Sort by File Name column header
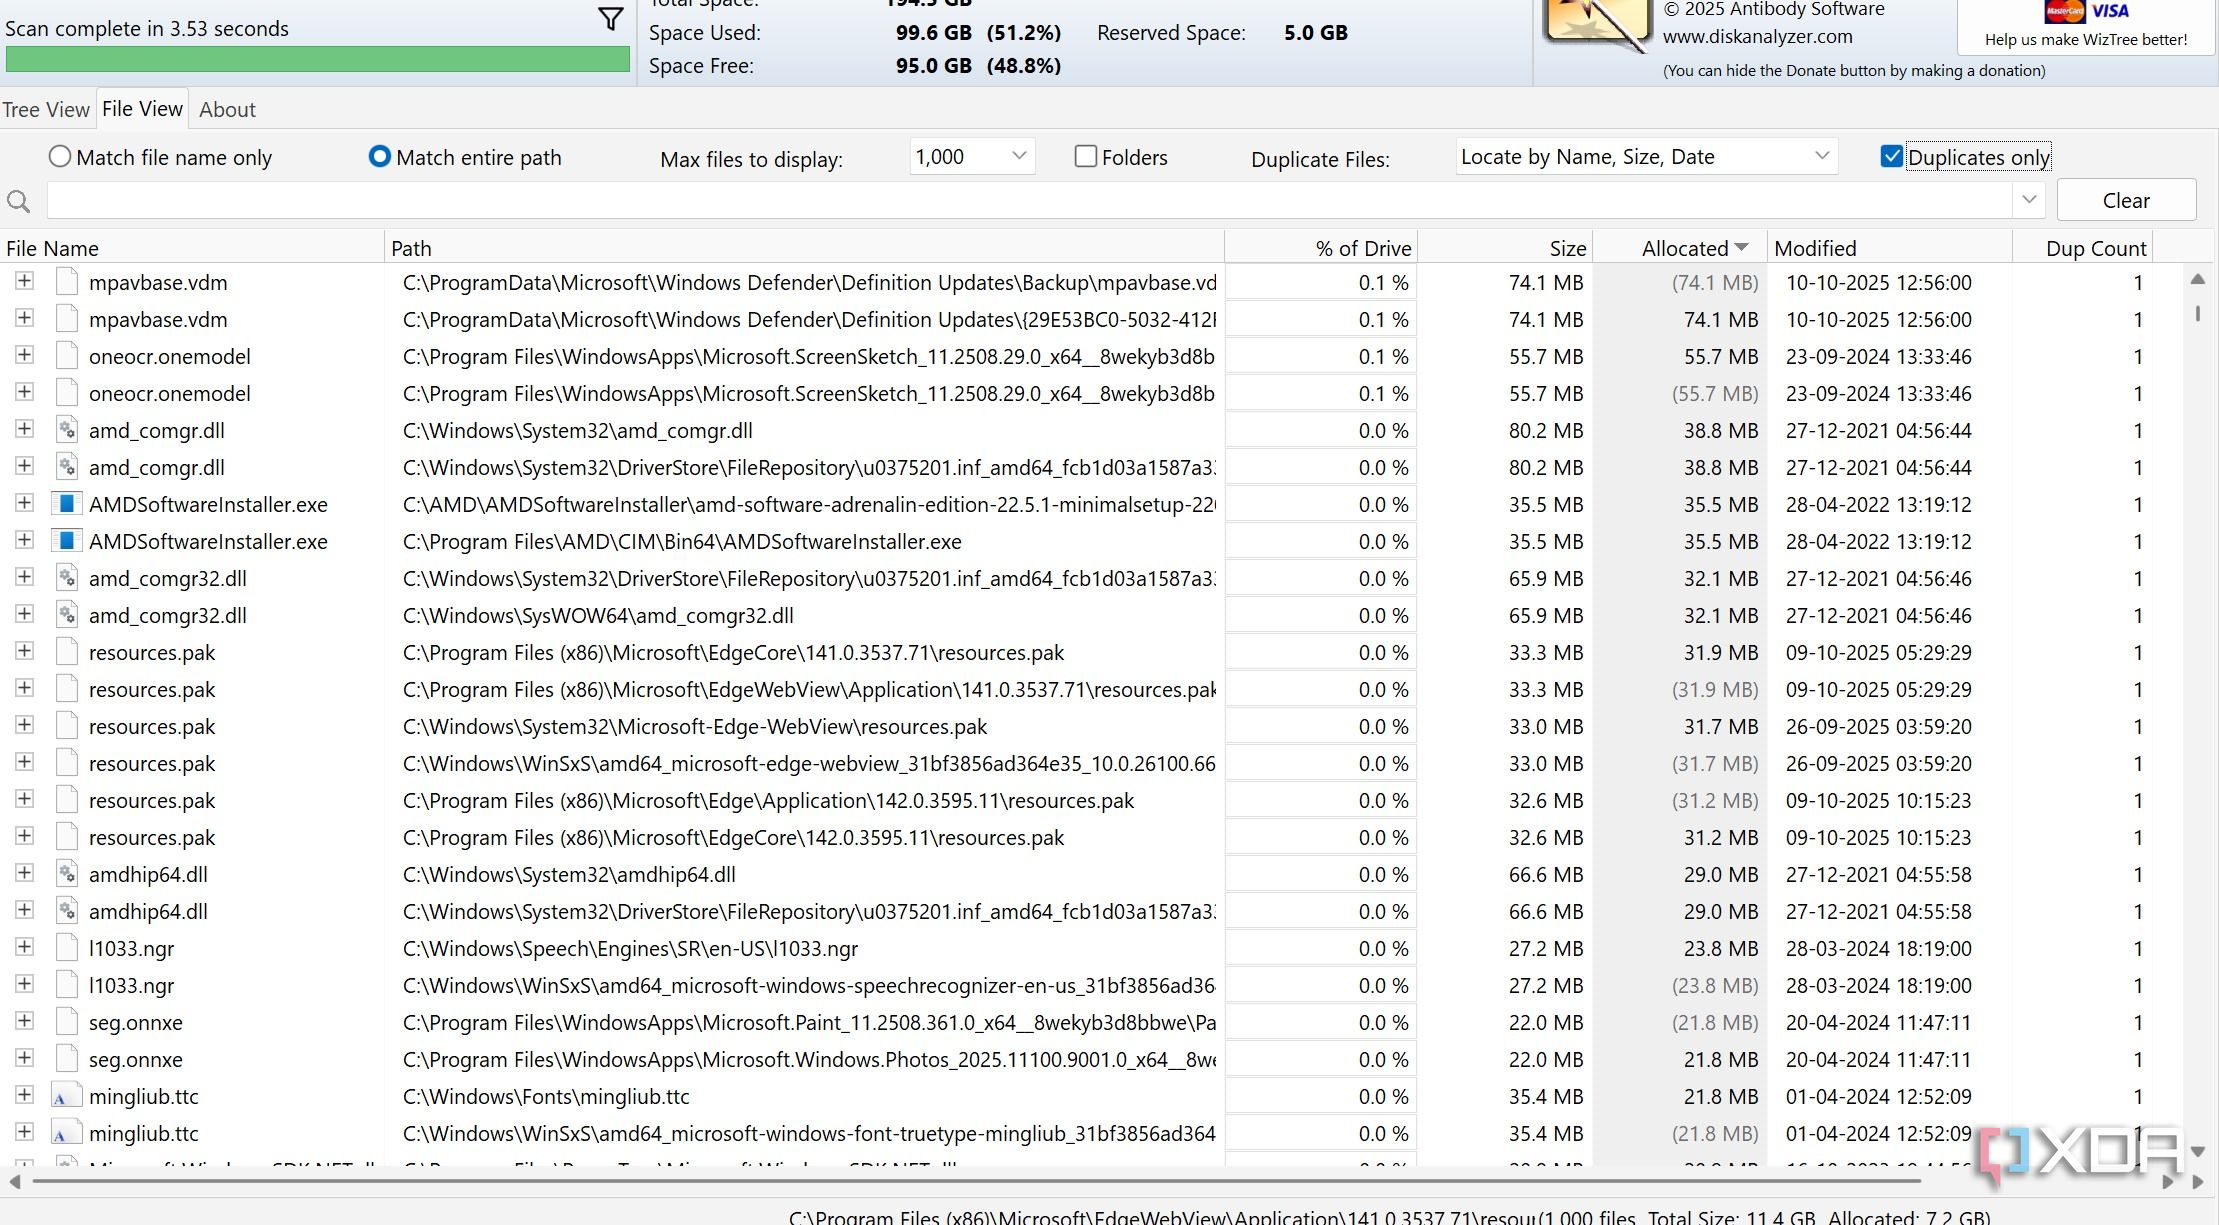 coord(192,248)
